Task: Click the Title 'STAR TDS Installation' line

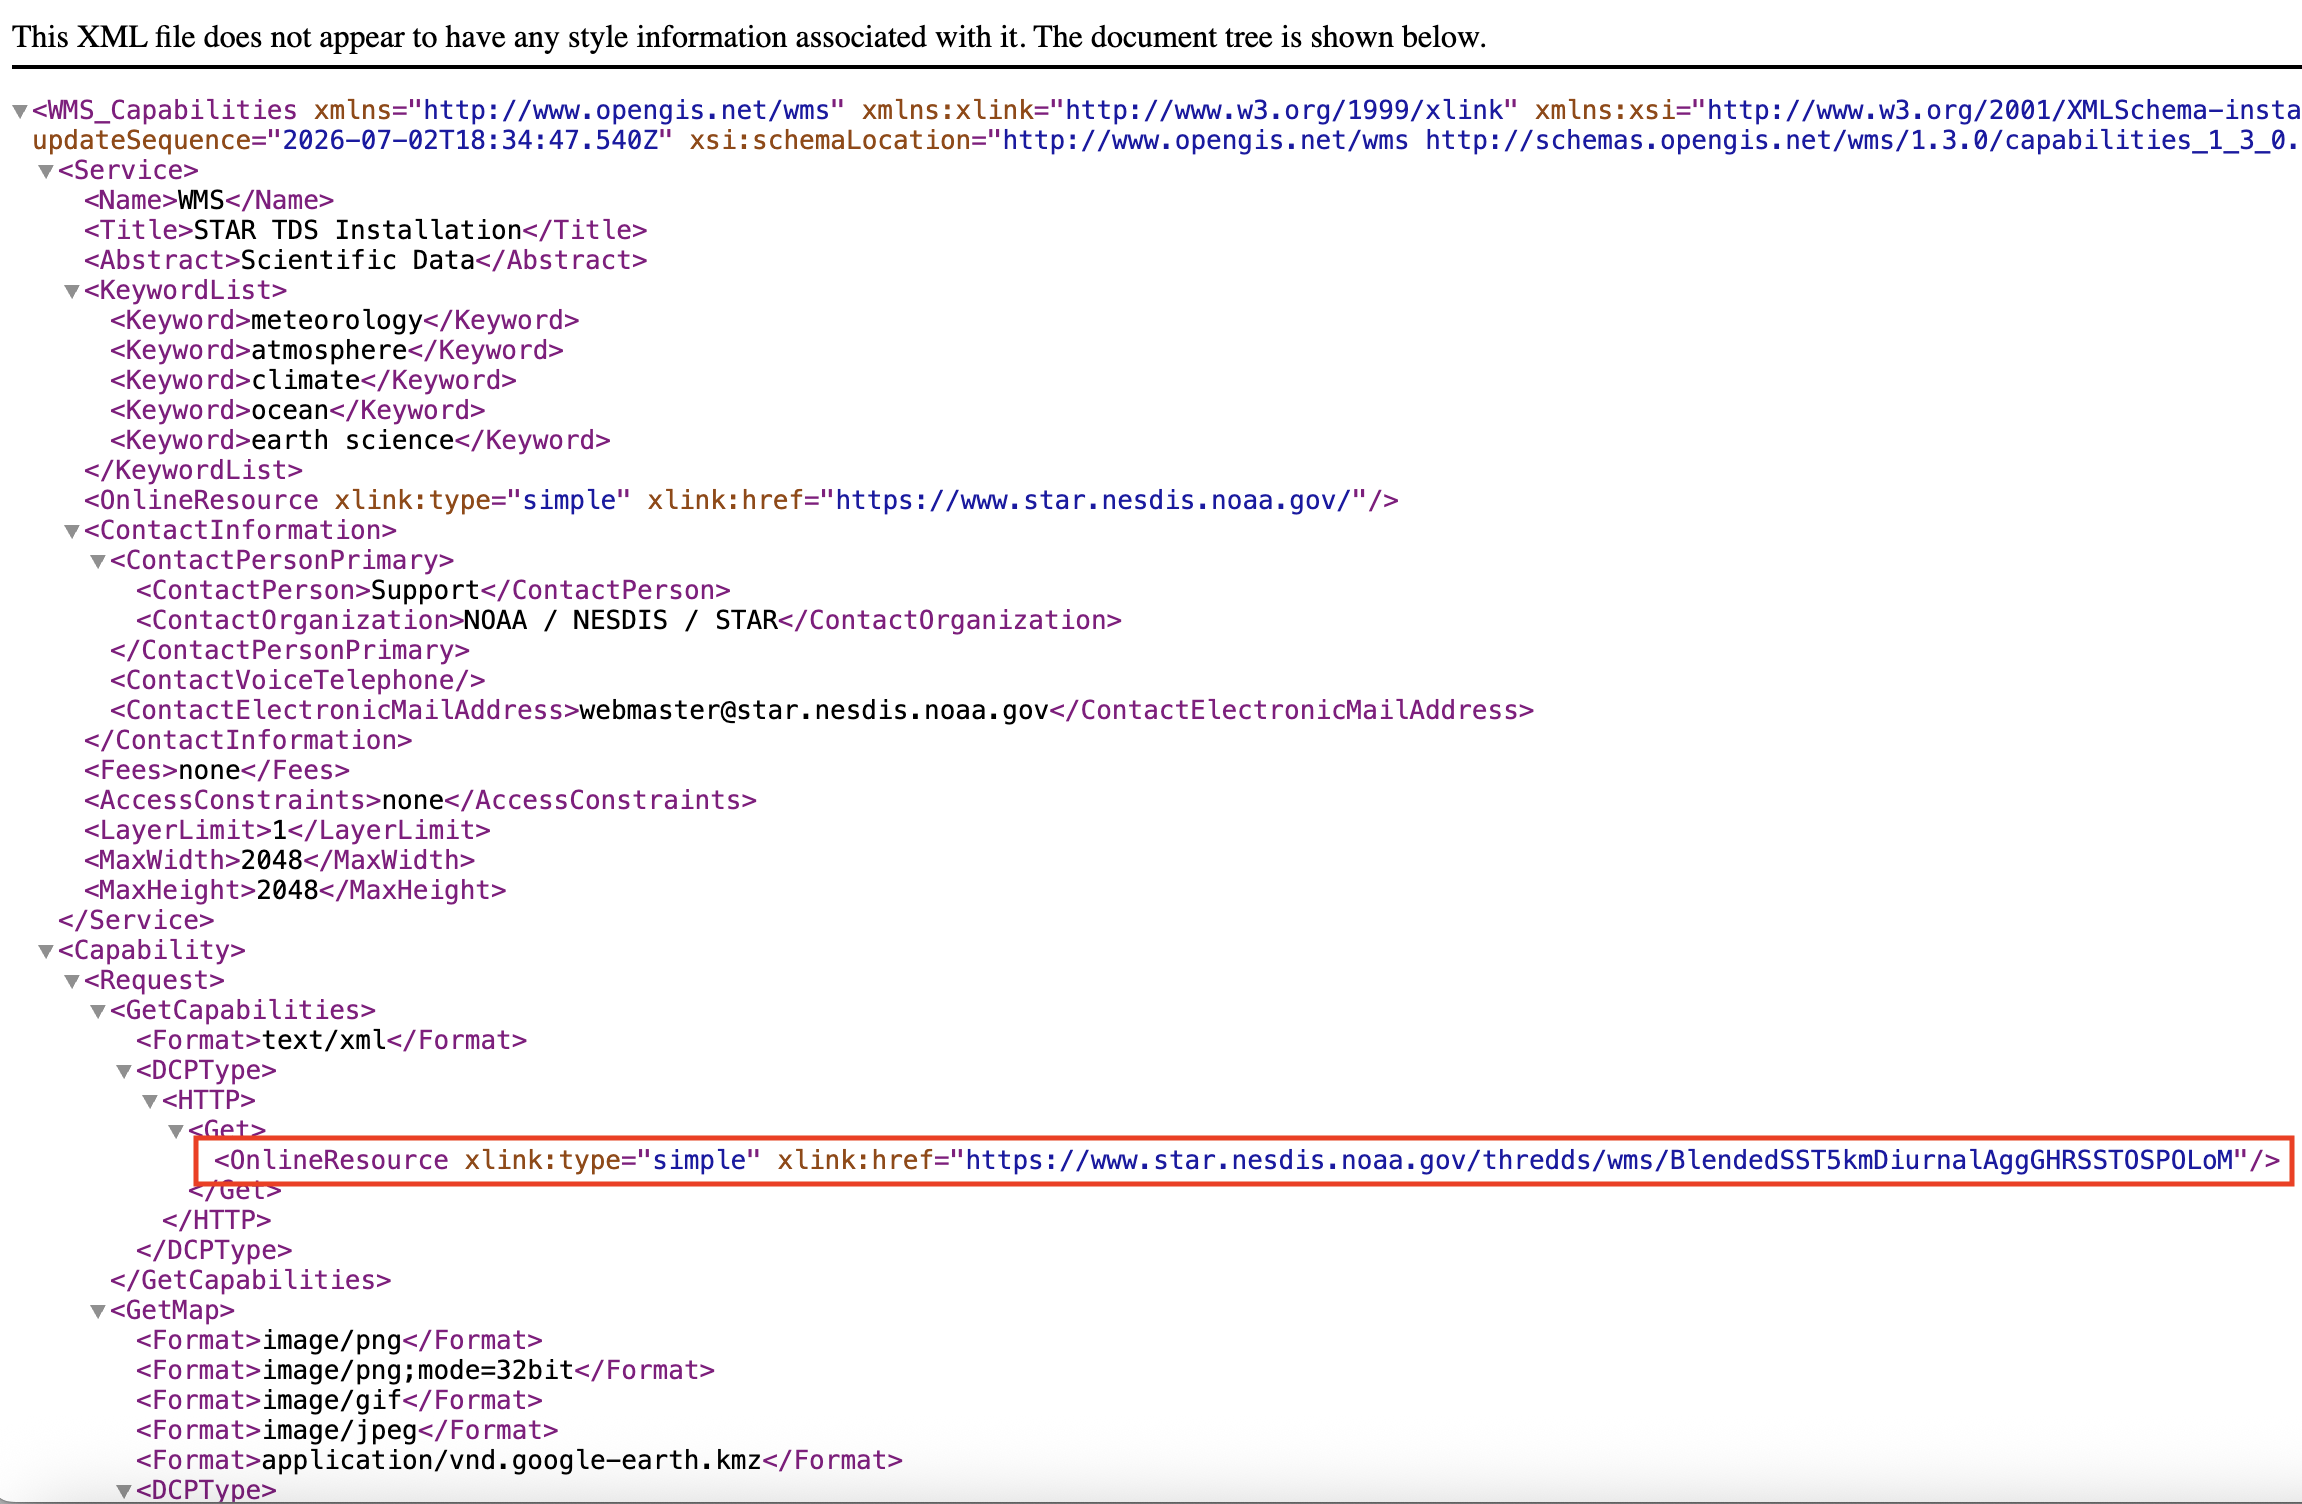Action: tap(366, 230)
